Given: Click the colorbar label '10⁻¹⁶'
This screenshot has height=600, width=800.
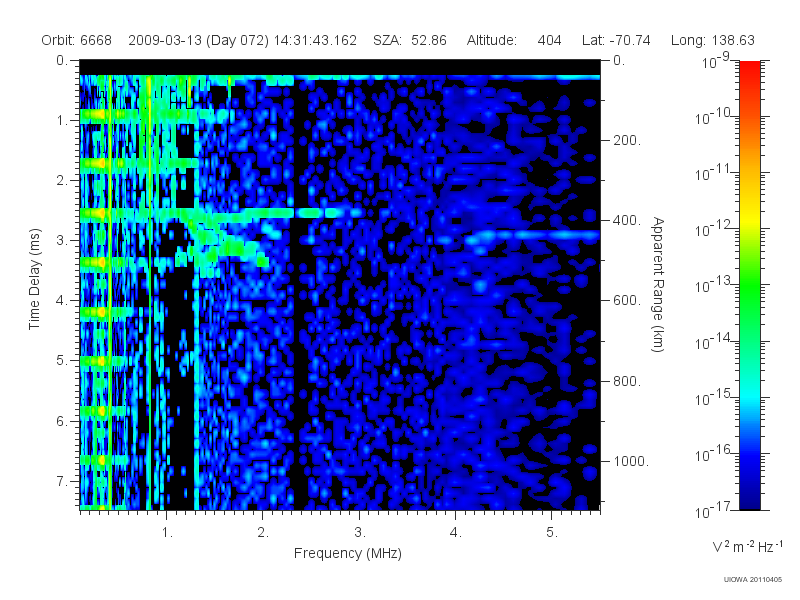Looking at the screenshot, I should tap(714, 453).
